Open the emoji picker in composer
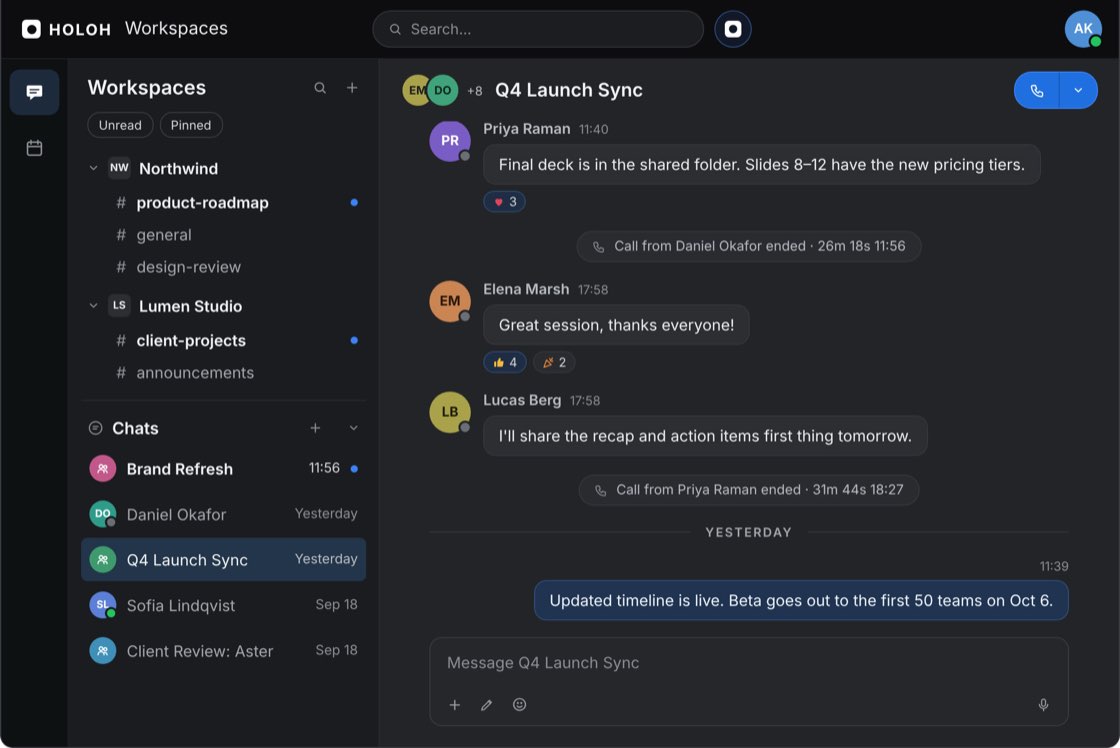Image resolution: width=1120 pixels, height=748 pixels. coord(519,705)
